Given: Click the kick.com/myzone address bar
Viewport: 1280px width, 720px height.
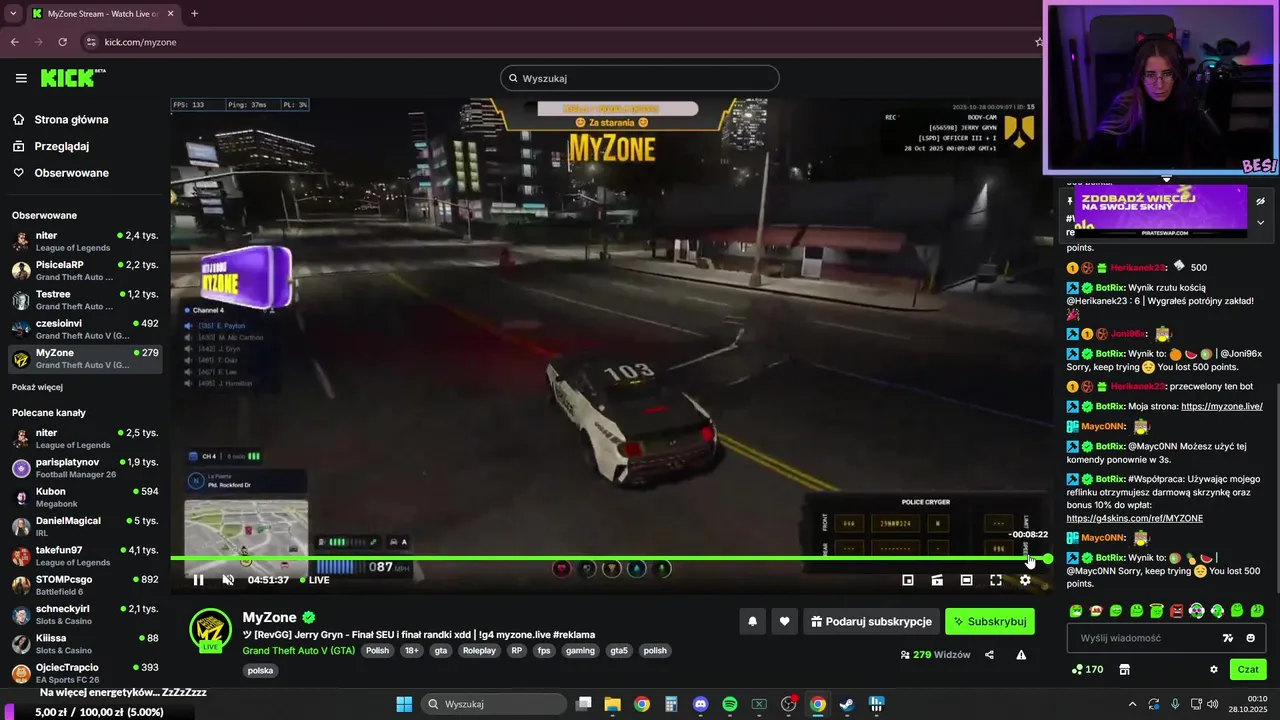Looking at the screenshot, I should tap(560, 42).
